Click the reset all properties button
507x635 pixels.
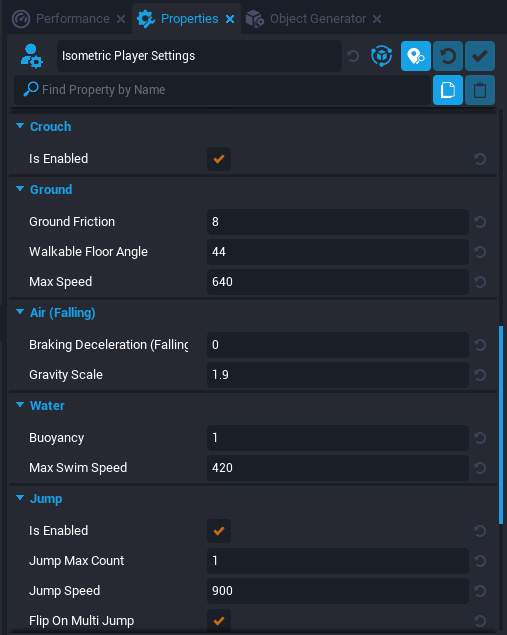click(448, 56)
